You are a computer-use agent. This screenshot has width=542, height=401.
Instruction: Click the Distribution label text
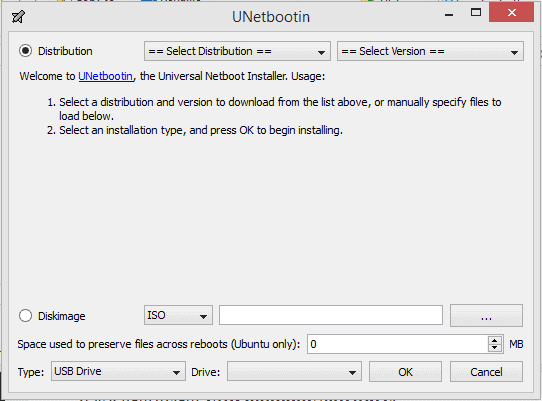(65, 51)
